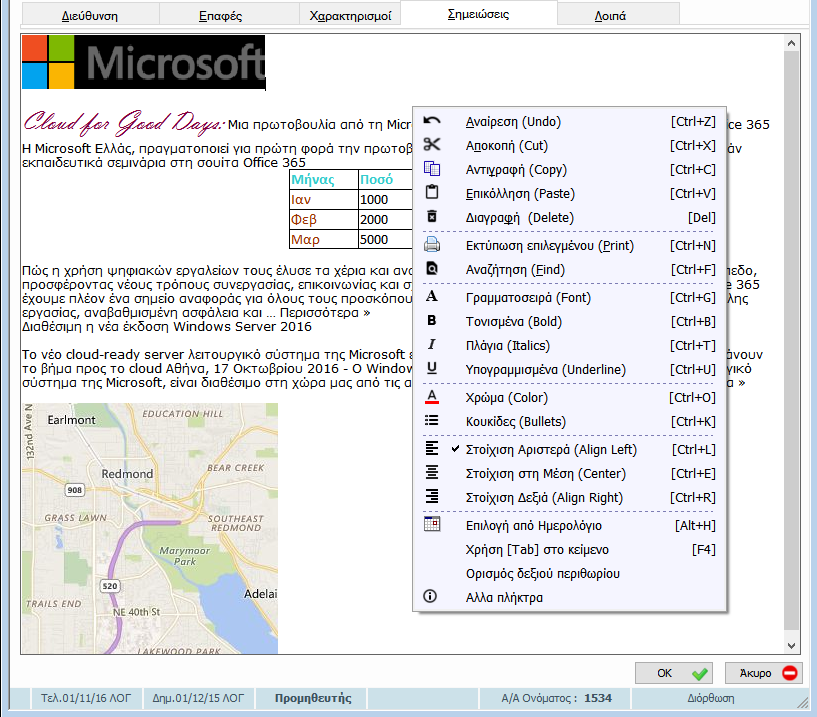Click table cell with value 2000
Viewport: 817px width, 717px height.
pyautogui.click(x=386, y=219)
